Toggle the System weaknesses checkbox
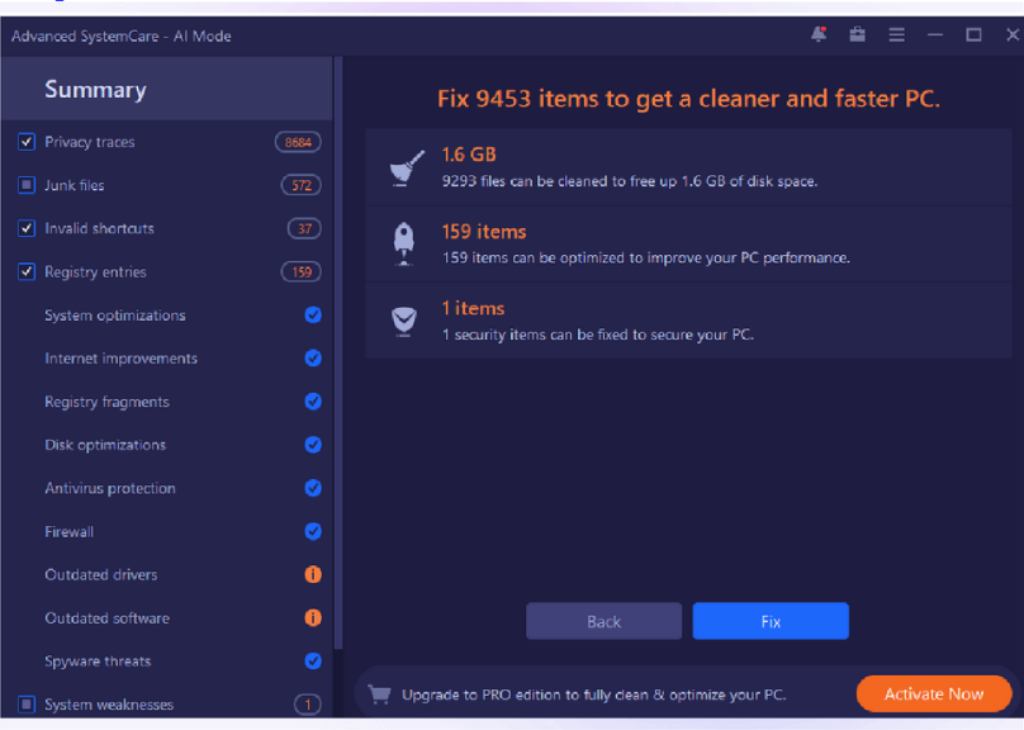This screenshot has width=1024, height=730. click(x=26, y=704)
